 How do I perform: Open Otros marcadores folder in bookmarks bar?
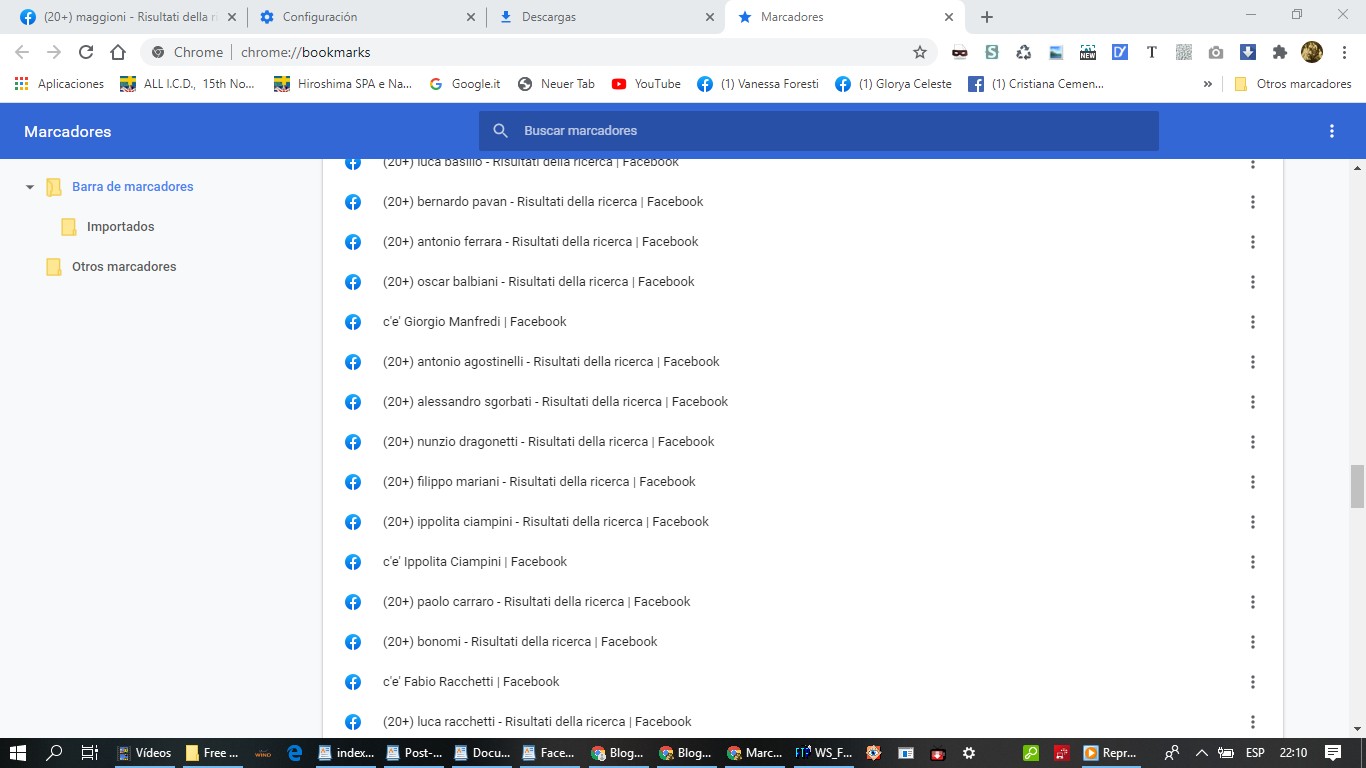pos(1293,84)
